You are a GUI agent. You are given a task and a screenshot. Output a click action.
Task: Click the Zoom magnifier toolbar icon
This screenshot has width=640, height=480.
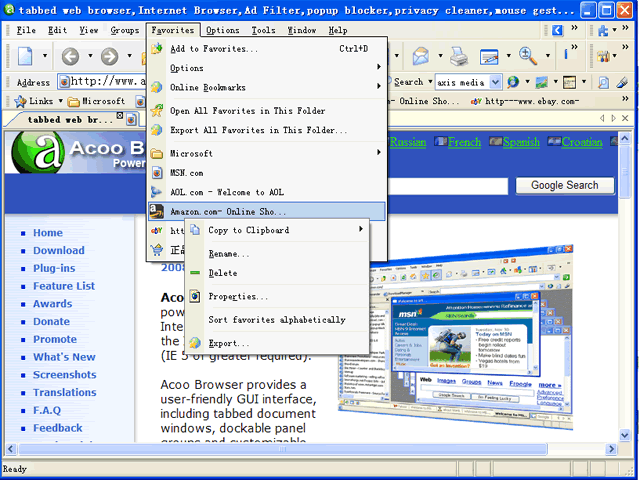click(x=528, y=56)
